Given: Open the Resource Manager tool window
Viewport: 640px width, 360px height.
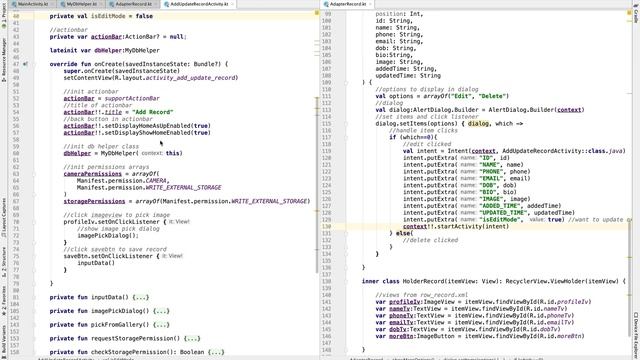Looking at the screenshot, I should coord(4,60).
